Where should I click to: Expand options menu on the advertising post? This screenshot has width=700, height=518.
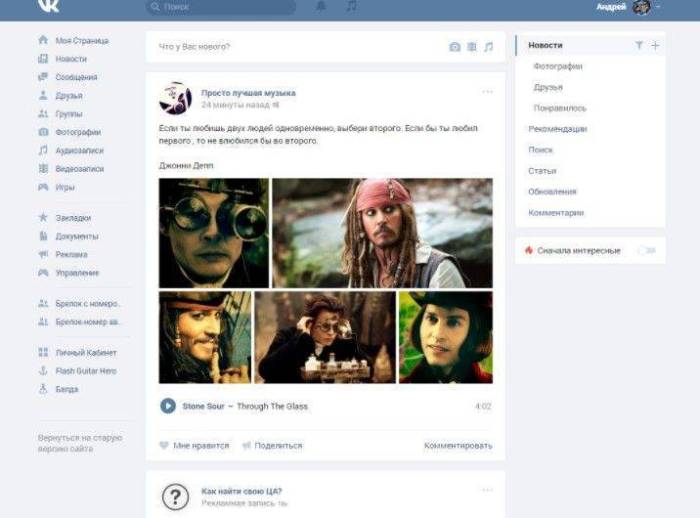coord(487,490)
